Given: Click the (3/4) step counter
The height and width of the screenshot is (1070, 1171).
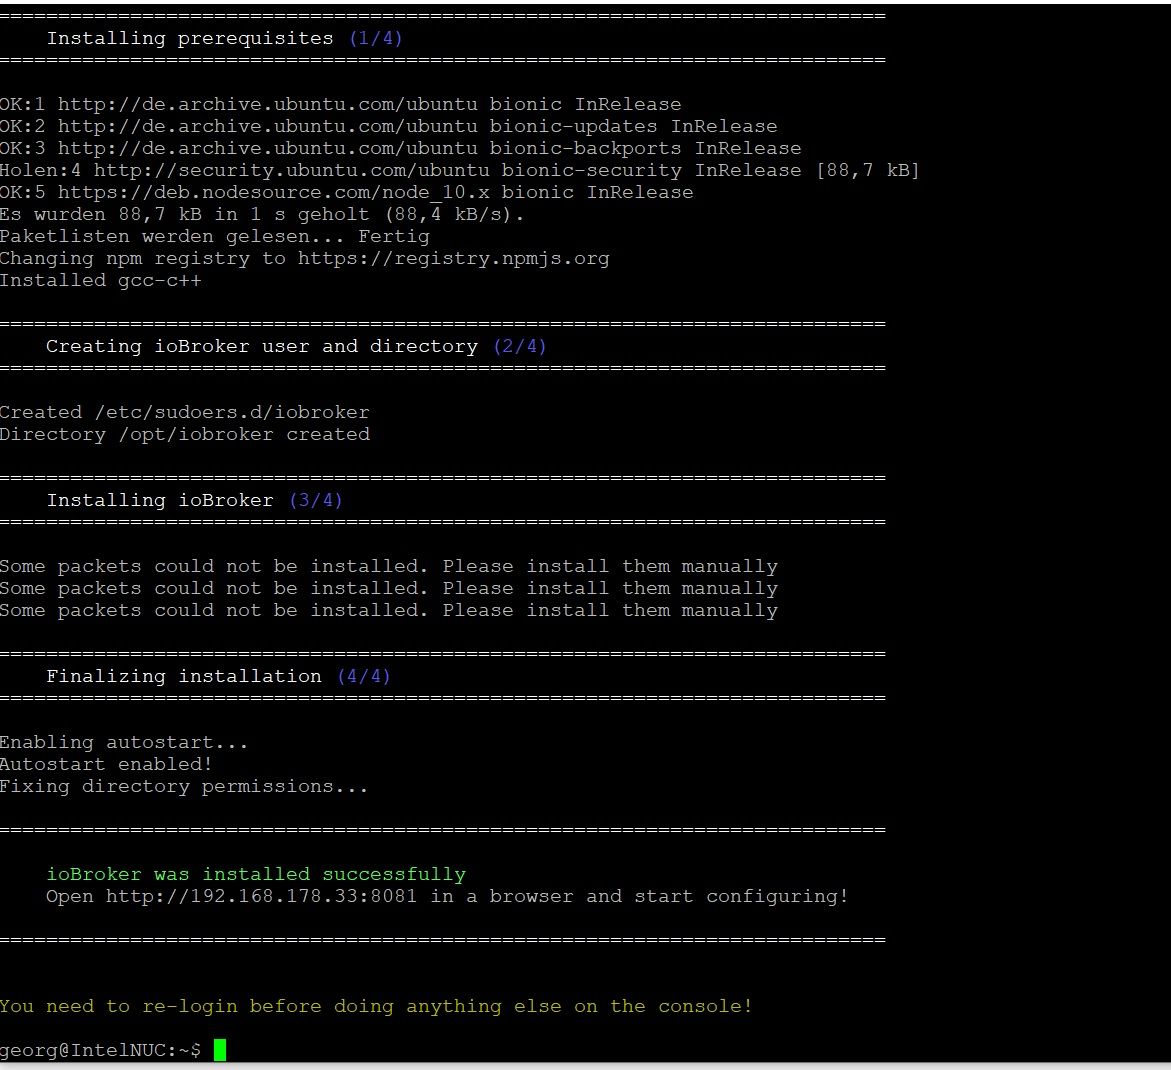Looking at the screenshot, I should coord(316,500).
